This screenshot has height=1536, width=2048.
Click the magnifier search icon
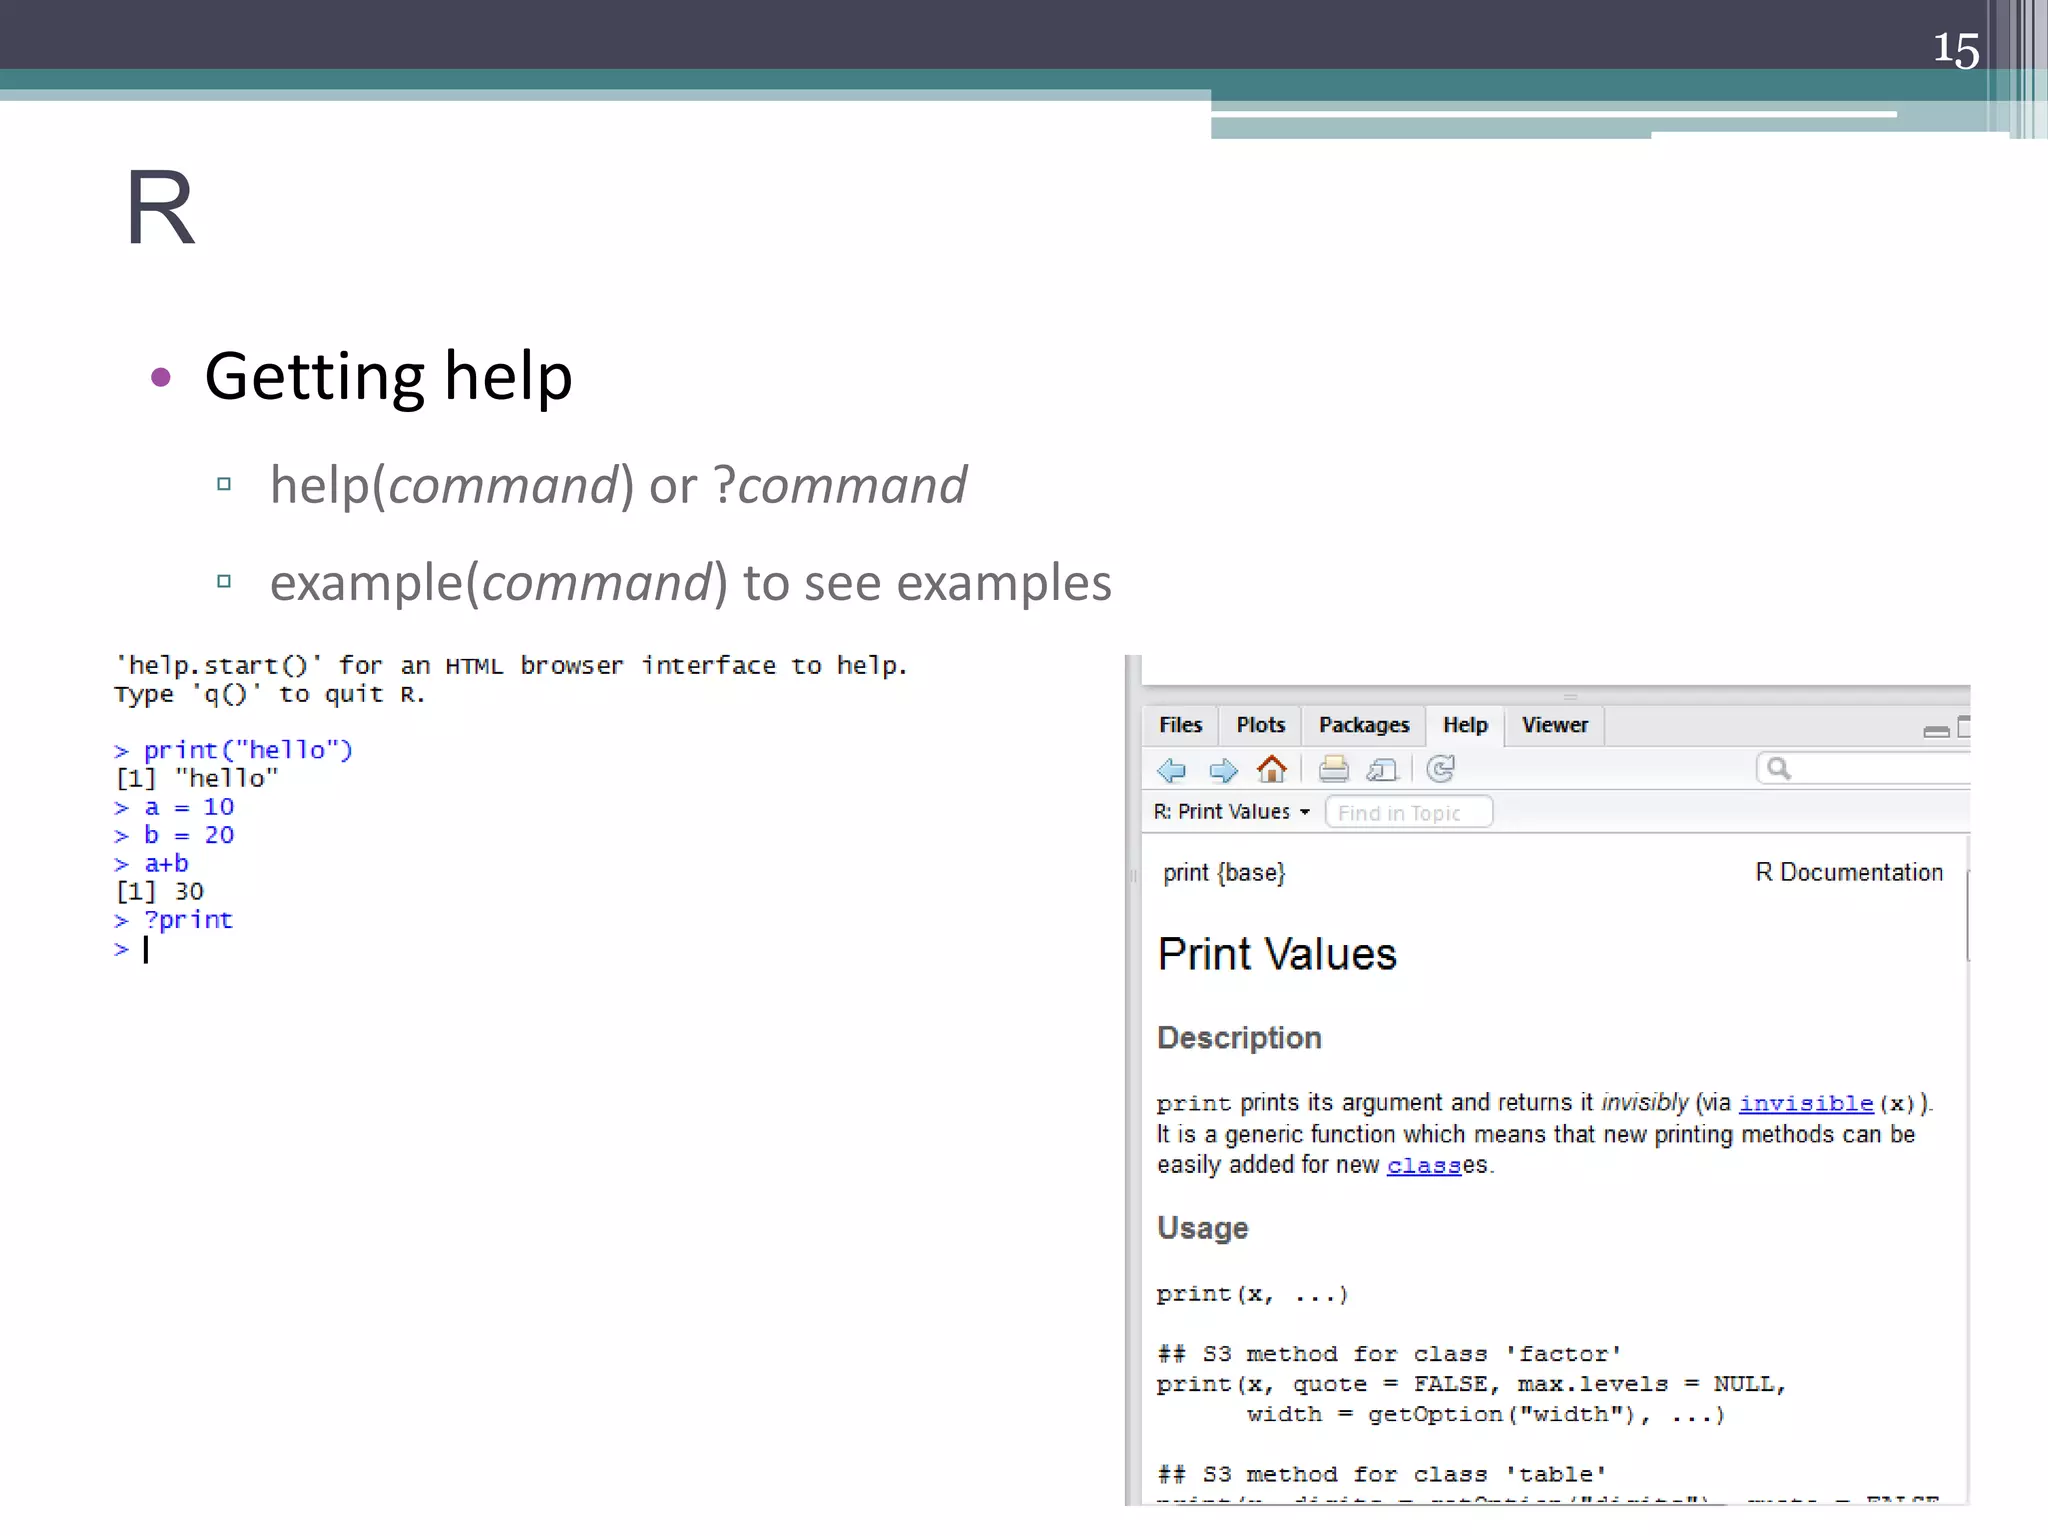(x=1778, y=768)
